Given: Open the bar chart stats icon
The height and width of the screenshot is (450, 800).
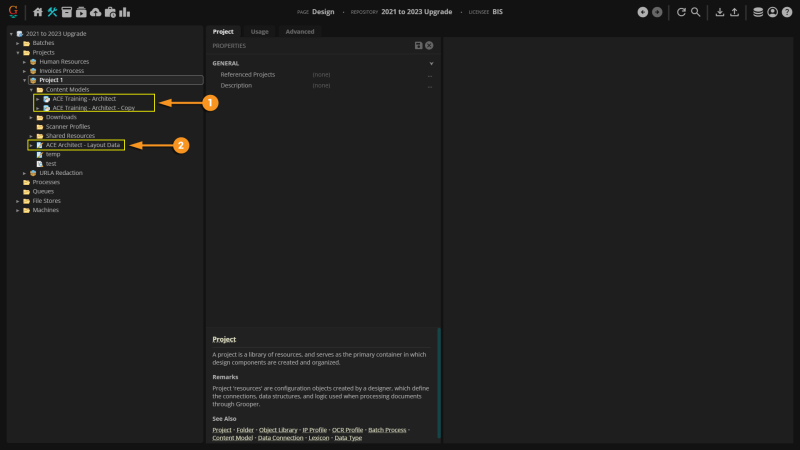Looking at the screenshot, I should click(x=124, y=12).
